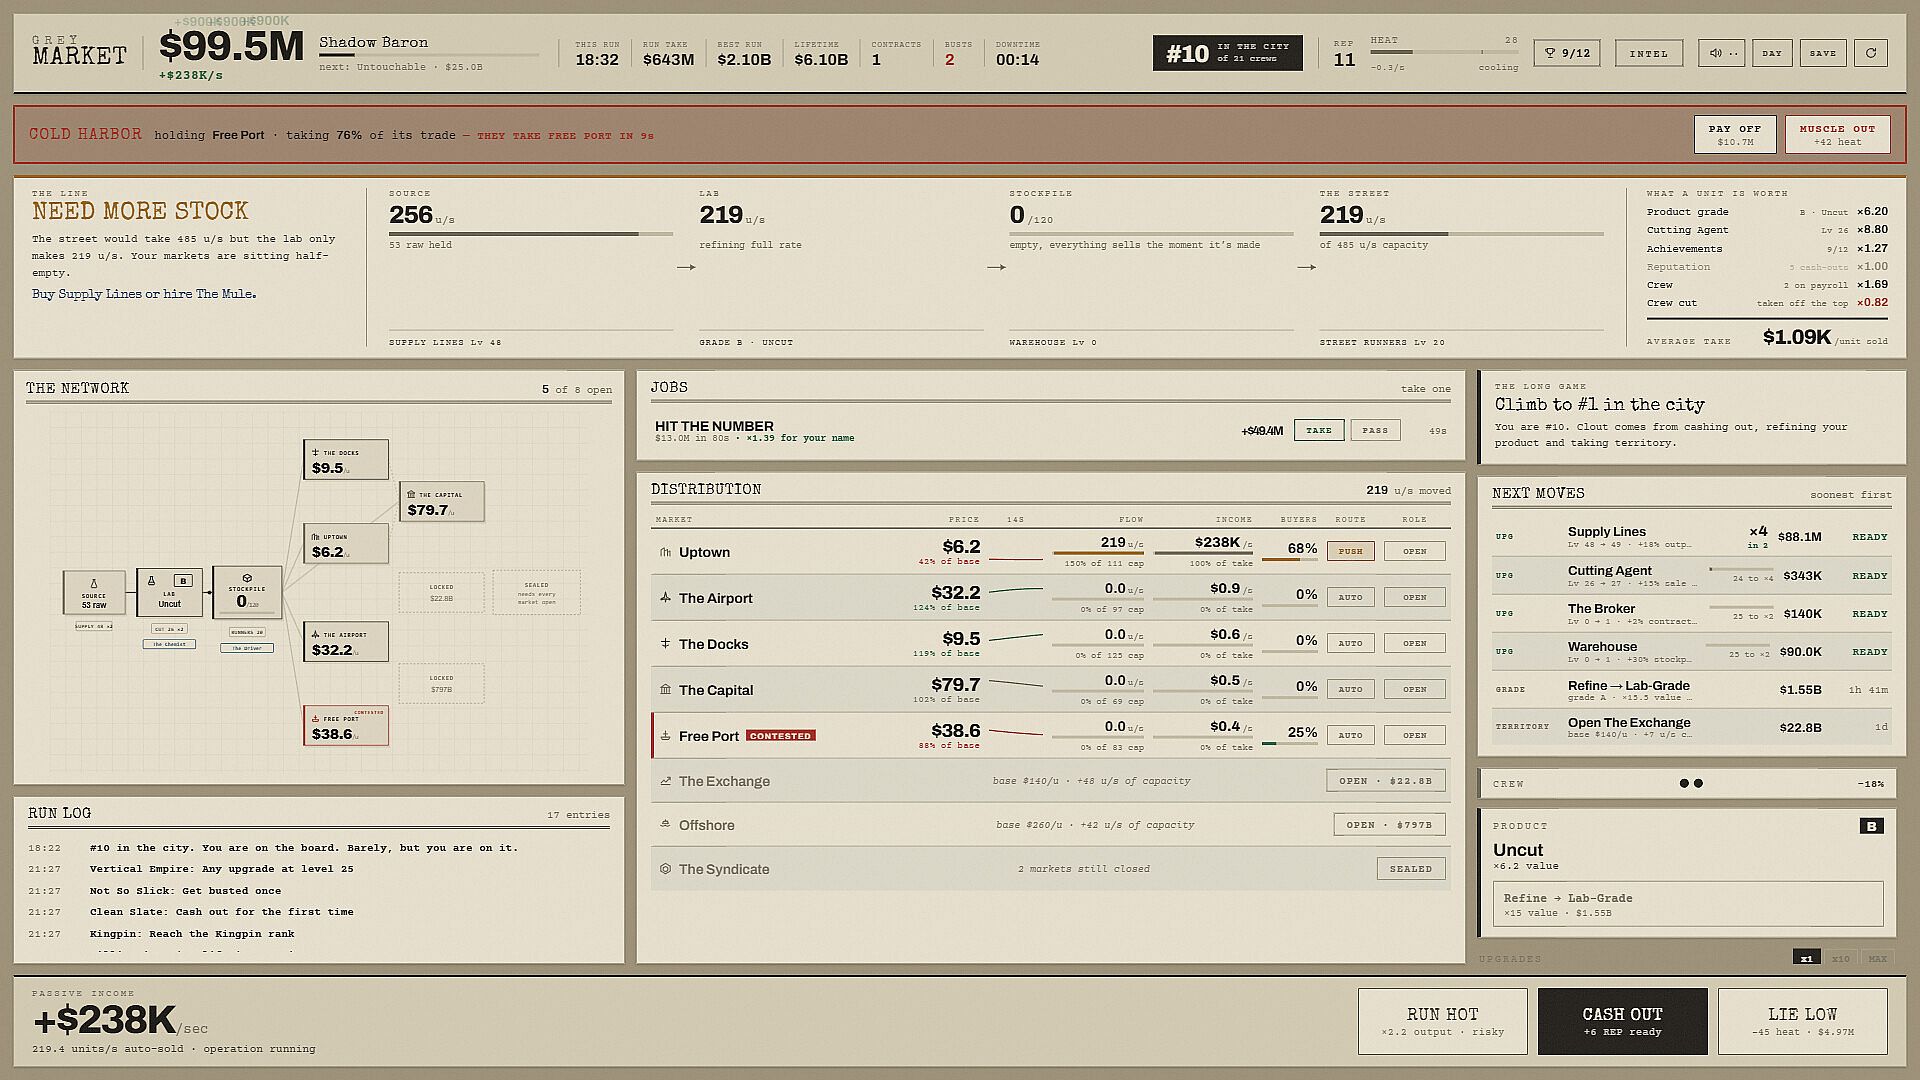
Task: Click the #10 in the city rank badge
Action: coord(1228,53)
